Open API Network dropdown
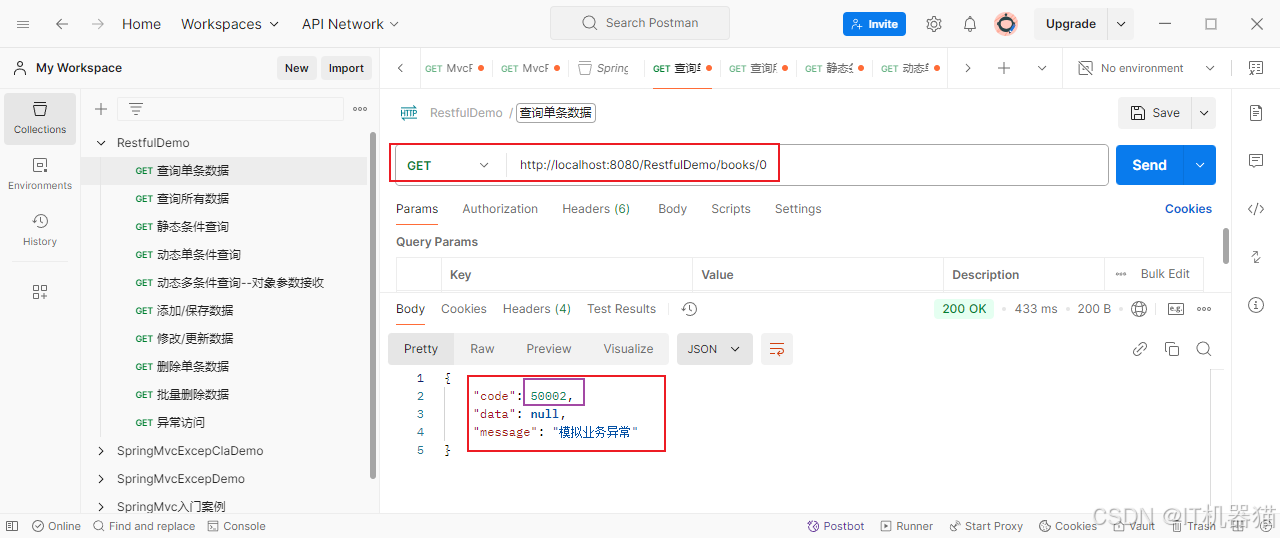The image size is (1280, 538). pyautogui.click(x=350, y=24)
